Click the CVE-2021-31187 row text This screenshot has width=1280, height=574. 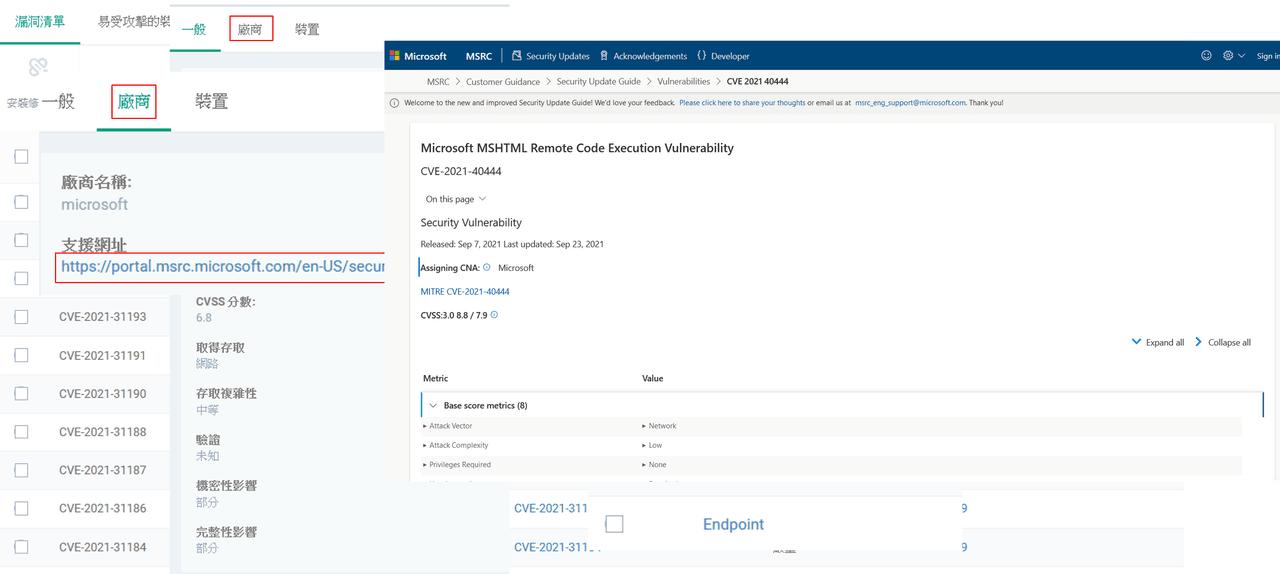click(102, 470)
